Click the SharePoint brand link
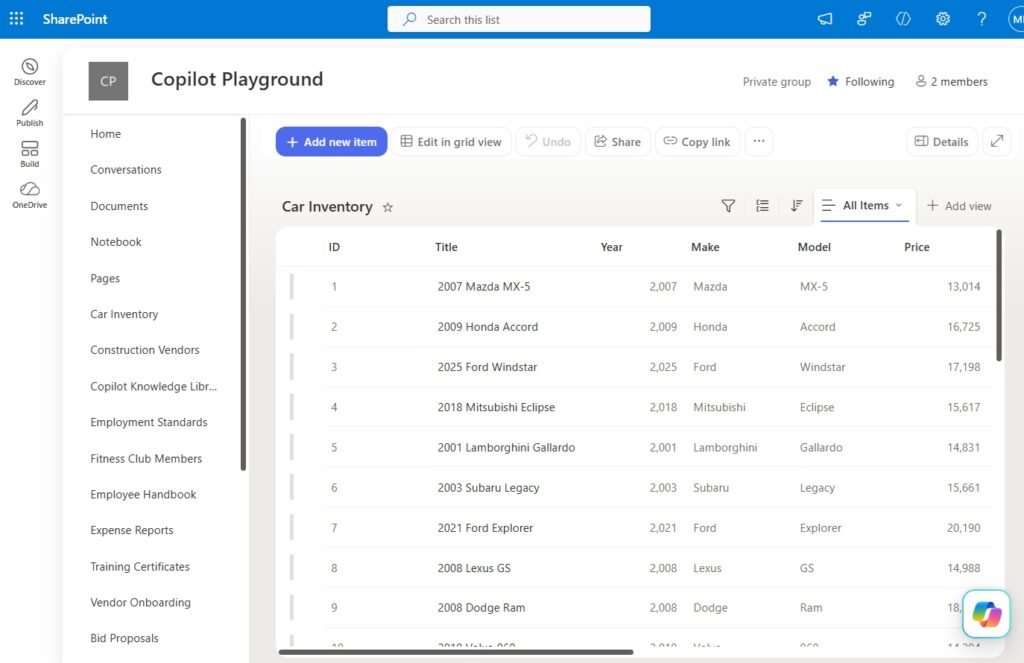The width and height of the screenshot is (1024, 663). 75,19
